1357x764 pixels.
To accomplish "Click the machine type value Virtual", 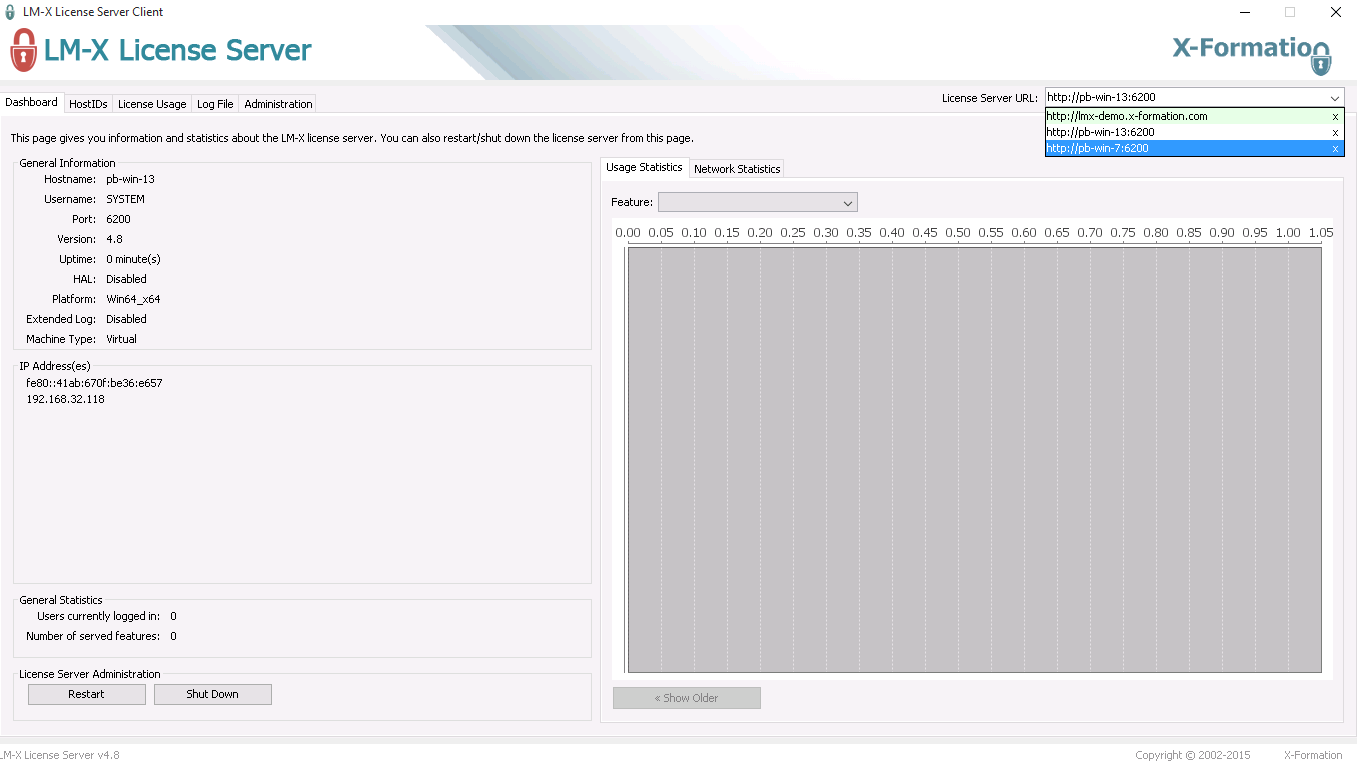I will point(122,339).
